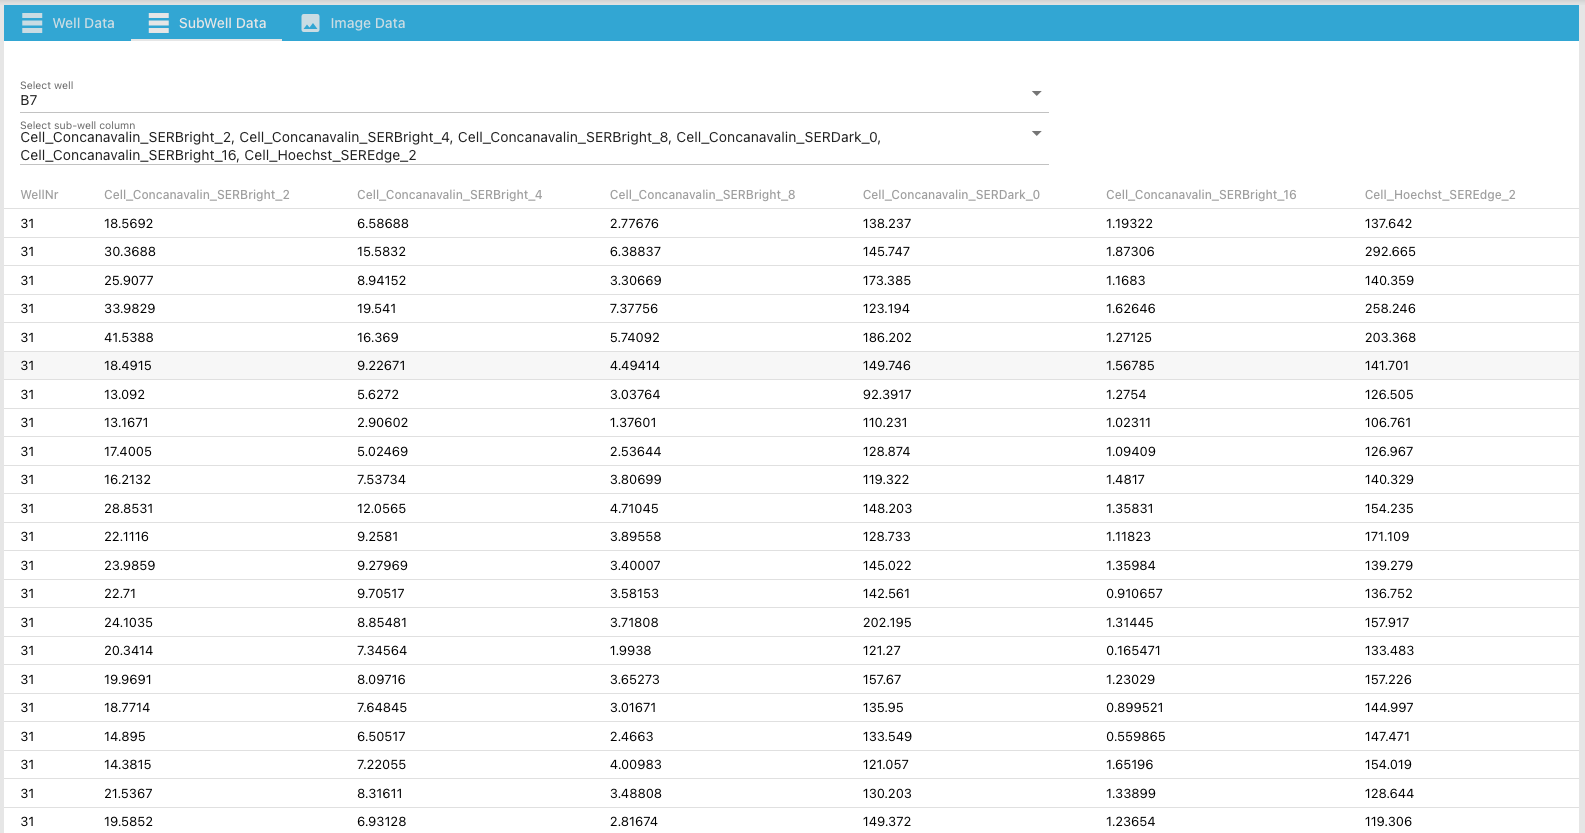1585x833 pixels.
Task: Click the SubWell Data list icon
Action: tap(158, 23)
